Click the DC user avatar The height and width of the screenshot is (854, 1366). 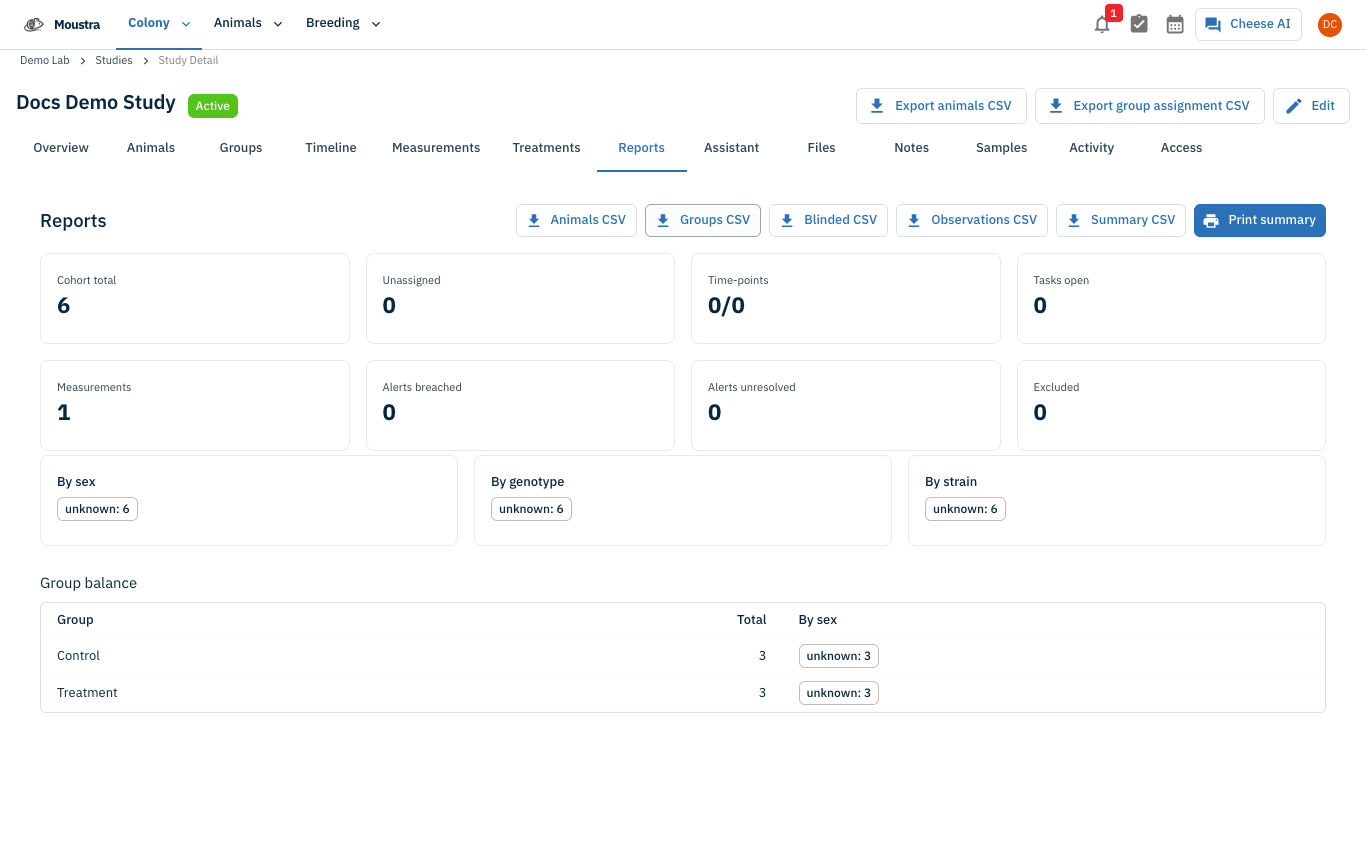click(x=1329, y=25)
